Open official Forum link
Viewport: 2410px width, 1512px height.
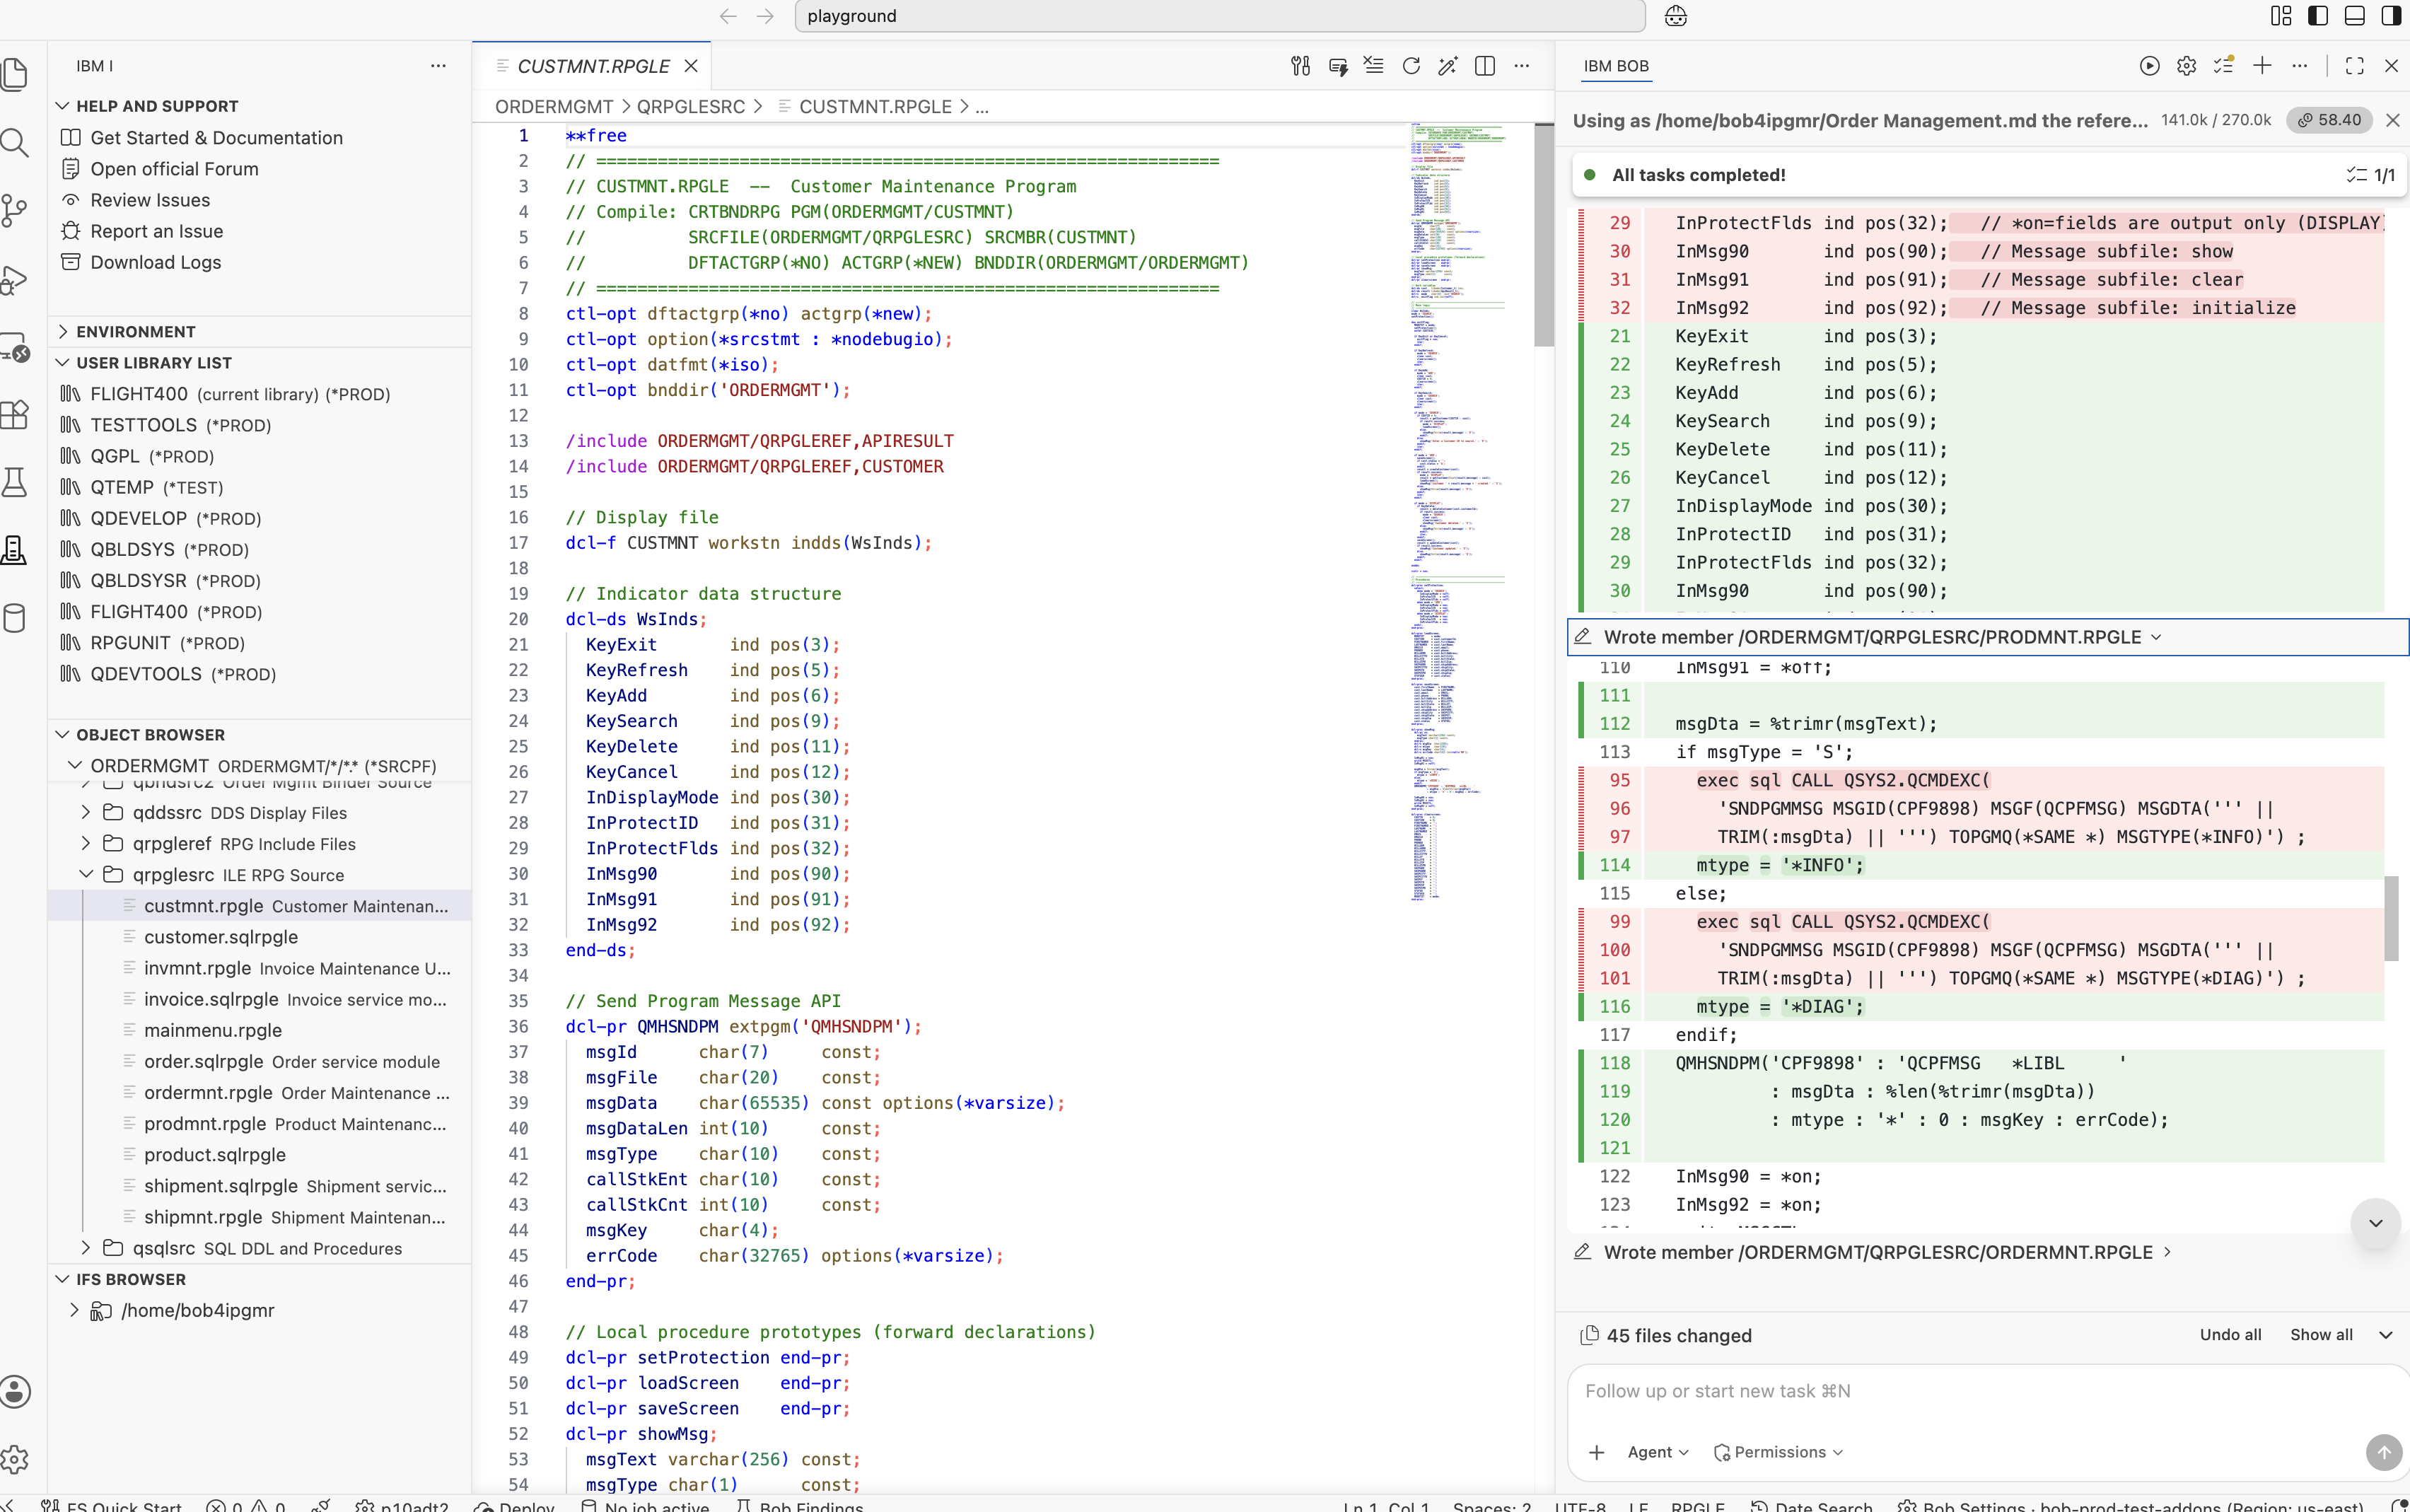174,168
